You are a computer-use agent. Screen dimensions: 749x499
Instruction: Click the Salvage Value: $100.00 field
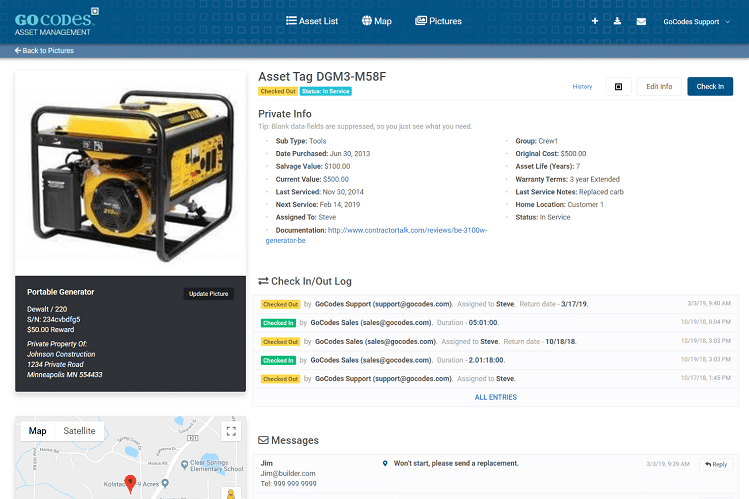[313, 167]
